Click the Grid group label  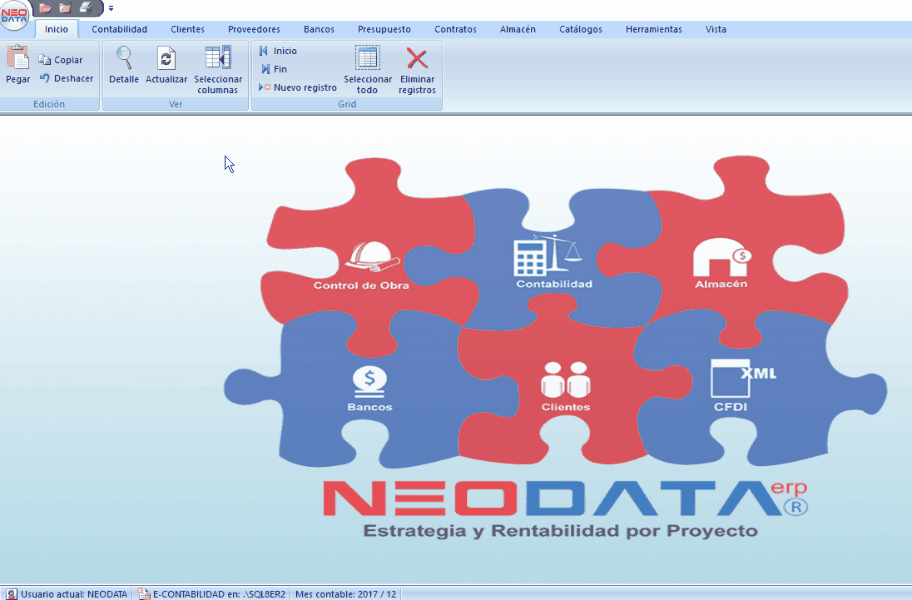click(347, 104)
